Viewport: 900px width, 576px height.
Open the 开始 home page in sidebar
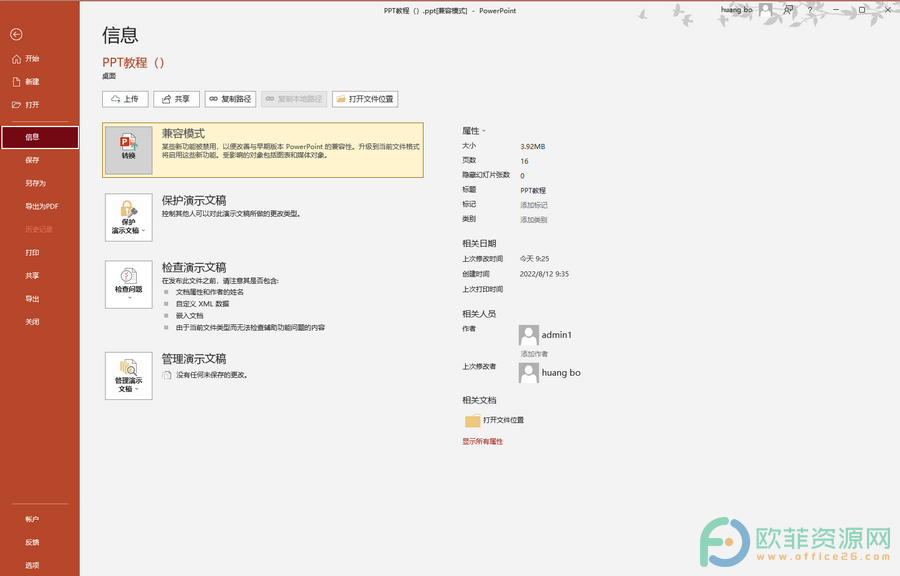(26, 59)
